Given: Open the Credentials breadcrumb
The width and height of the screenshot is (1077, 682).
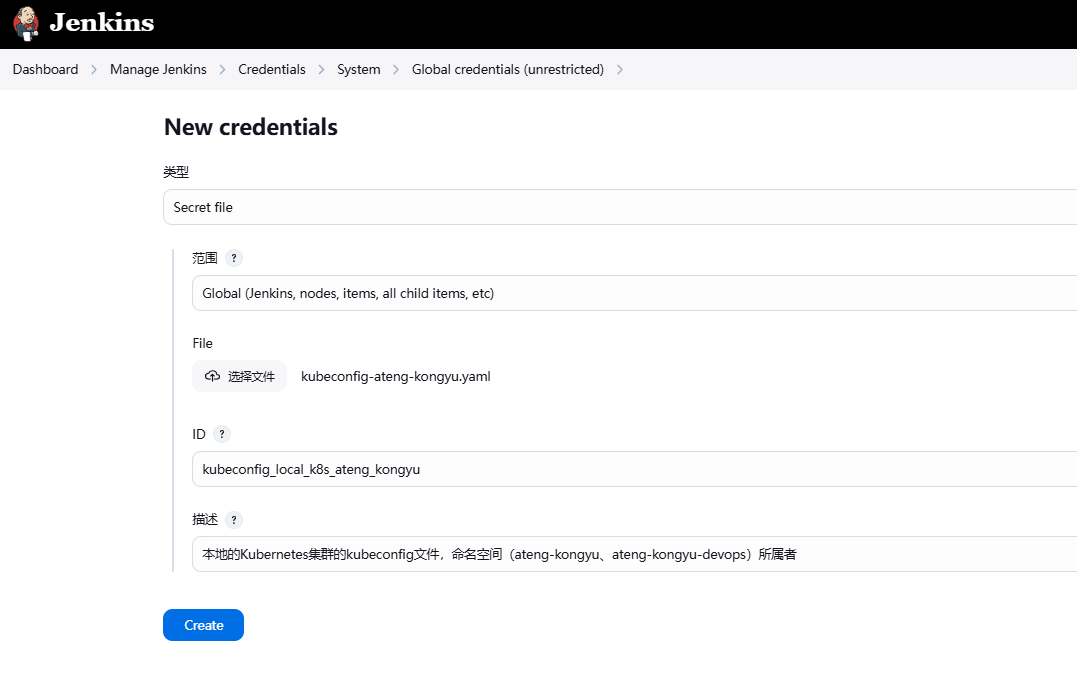Looking at the screenshot, I should click(x=271, y=69).
